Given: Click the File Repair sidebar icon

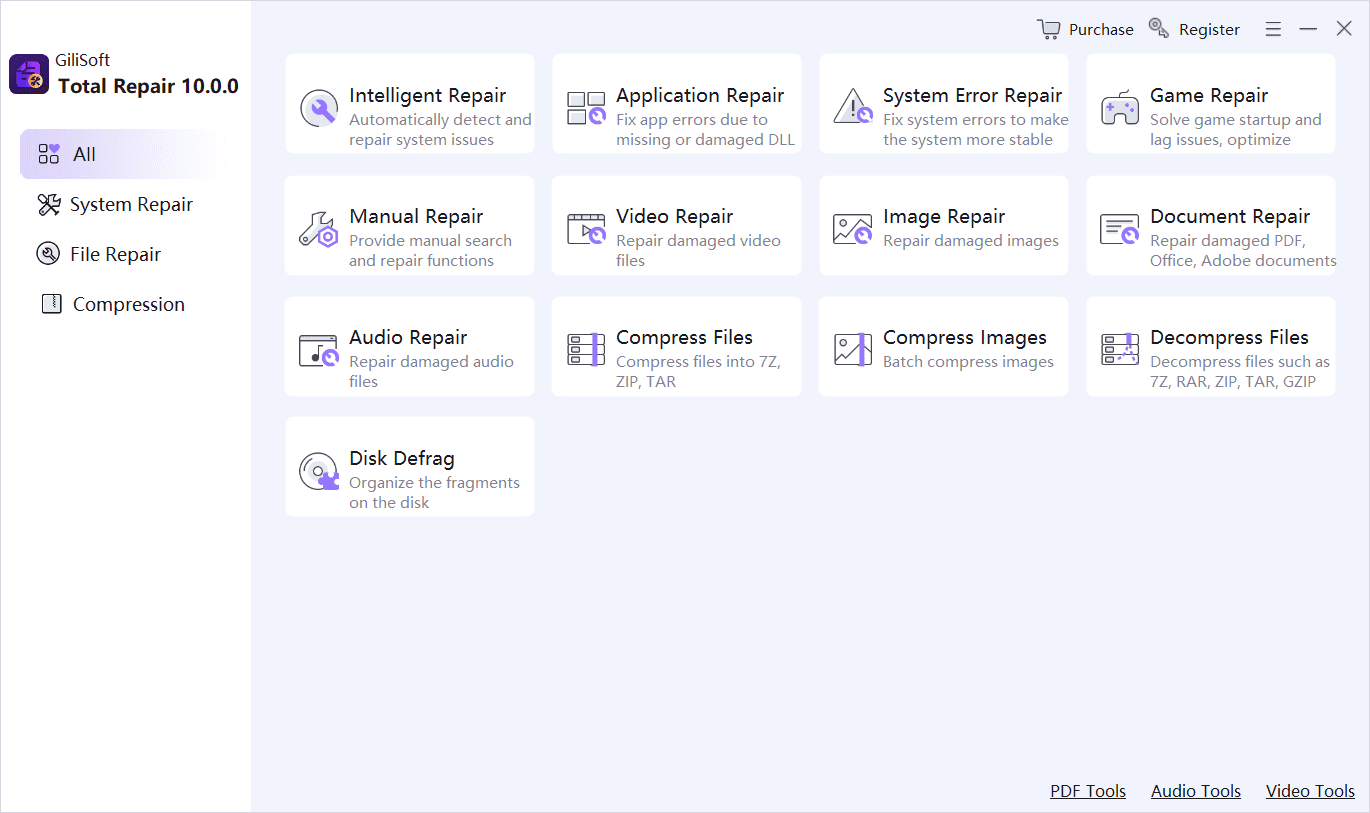Looking at the screenshot, I should 48,254.
